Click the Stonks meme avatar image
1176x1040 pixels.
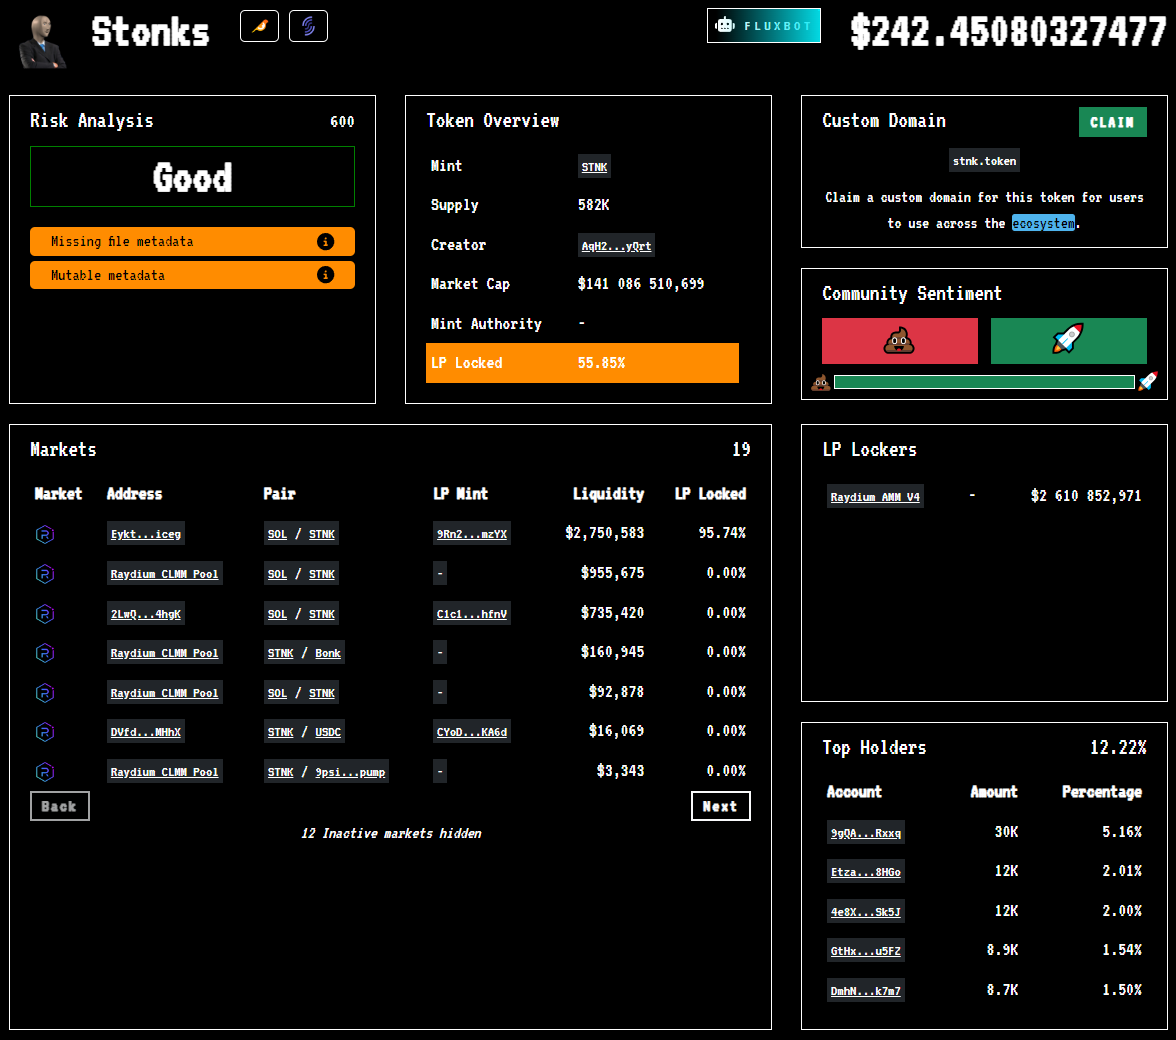coord(43,42)
